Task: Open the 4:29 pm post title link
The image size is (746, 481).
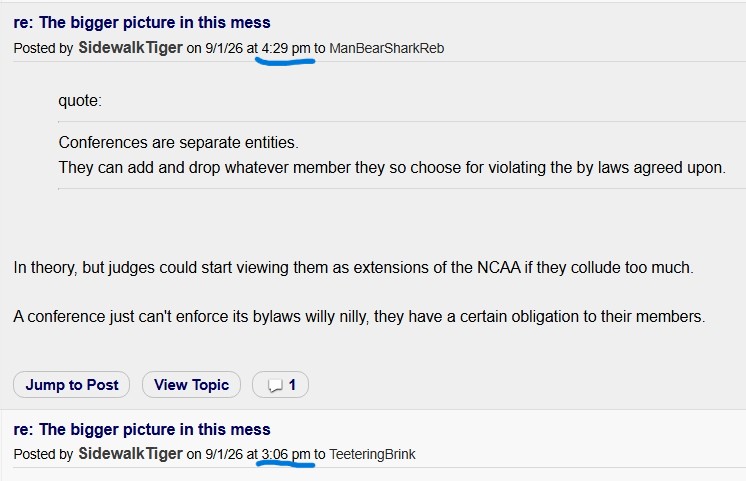Action: (x=142, y=22)
